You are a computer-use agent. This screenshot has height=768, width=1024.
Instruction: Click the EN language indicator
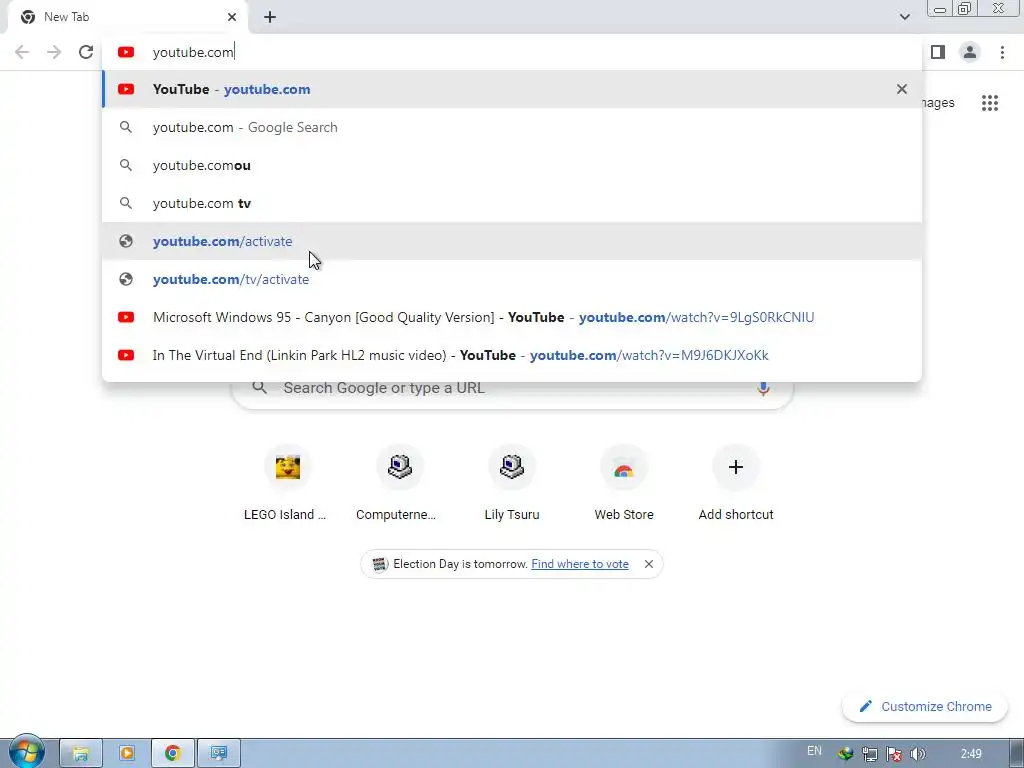point(814,751)
